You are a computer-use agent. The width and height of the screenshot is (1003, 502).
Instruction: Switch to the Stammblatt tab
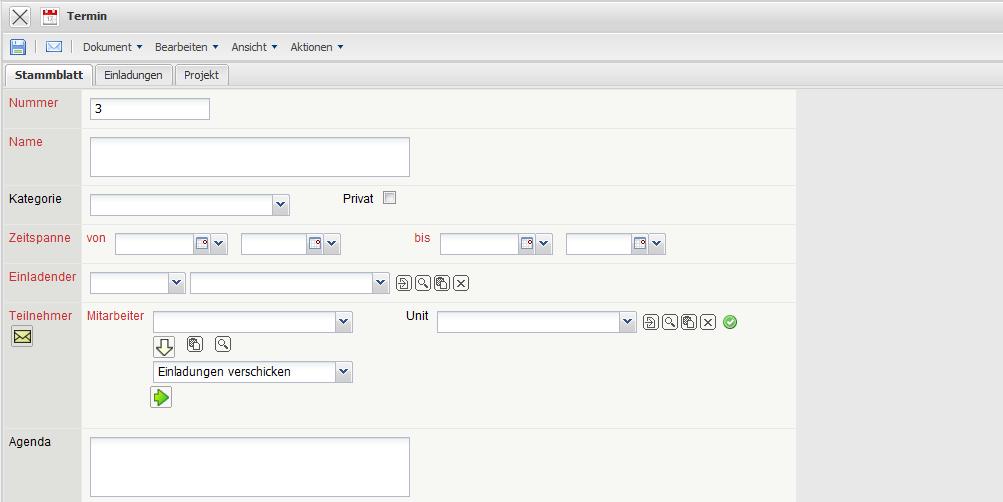click(49, 75)
